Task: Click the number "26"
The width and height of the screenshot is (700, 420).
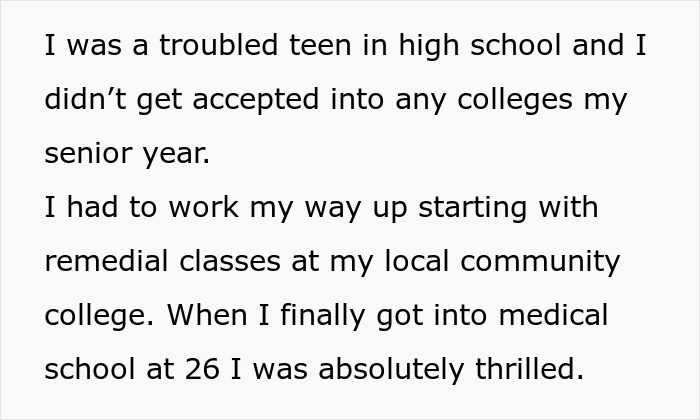Action: pyautogui.click(x=204, y=371)
